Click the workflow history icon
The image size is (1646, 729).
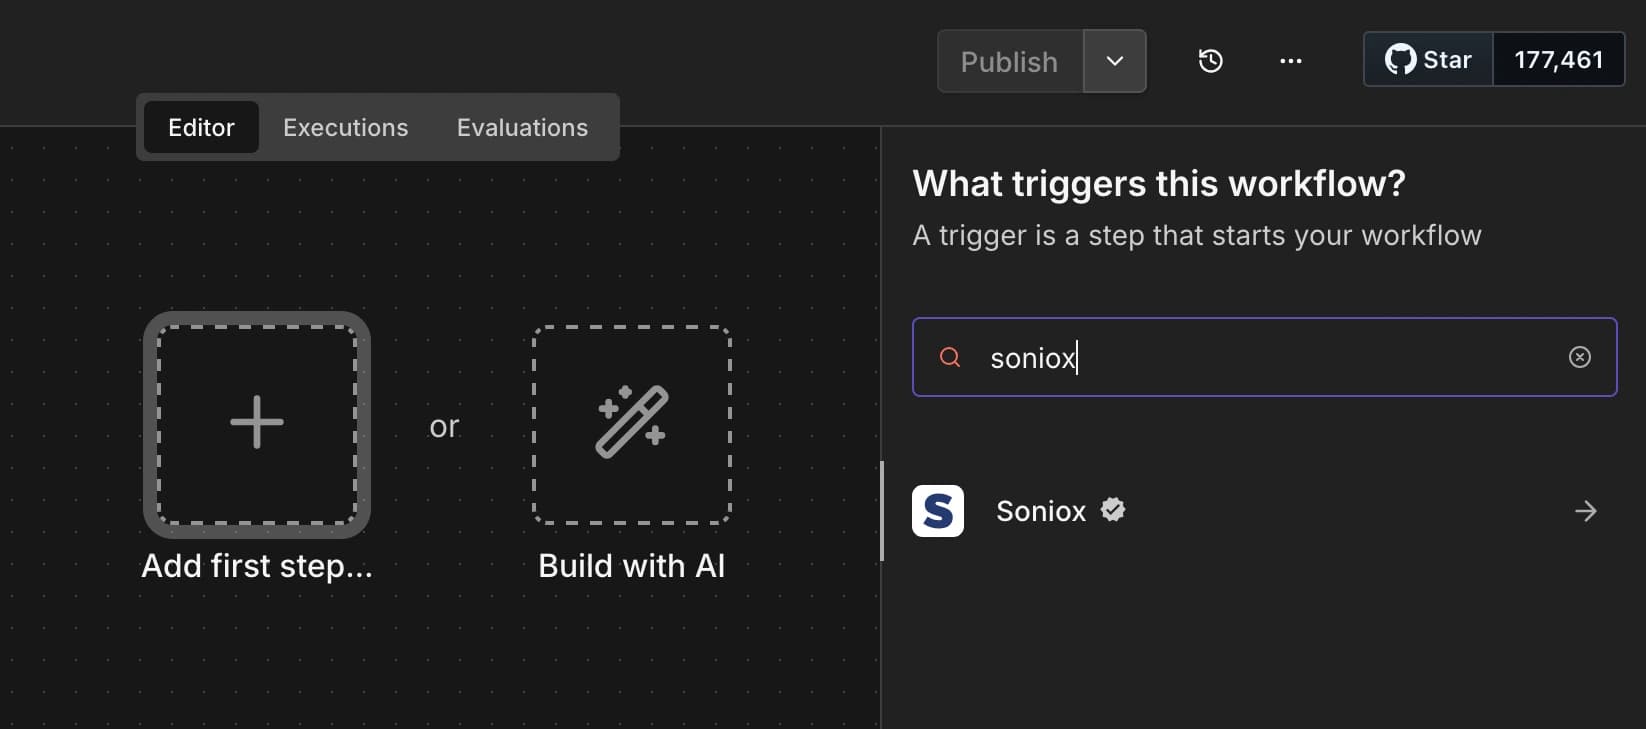click(x=1210, y=61)
